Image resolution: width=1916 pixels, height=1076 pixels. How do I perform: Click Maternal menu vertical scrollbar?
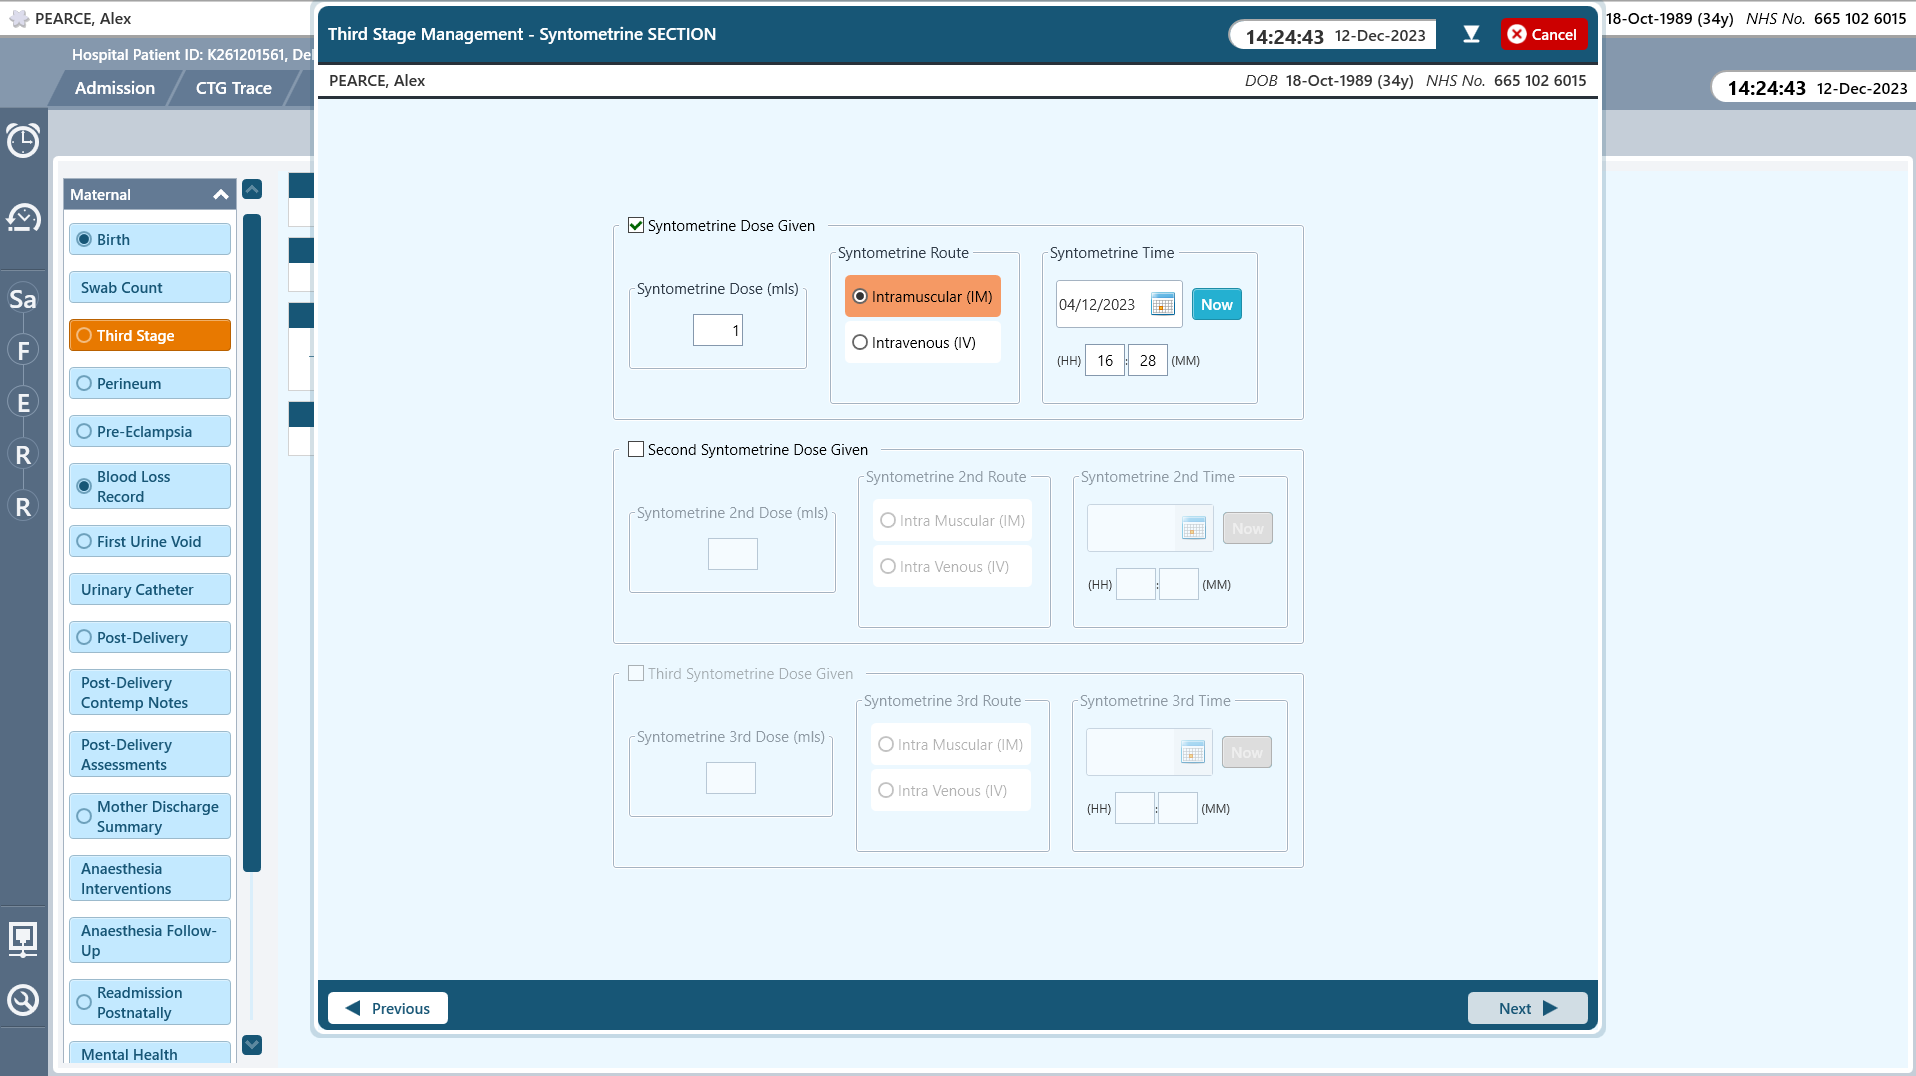tap(252, 543)
